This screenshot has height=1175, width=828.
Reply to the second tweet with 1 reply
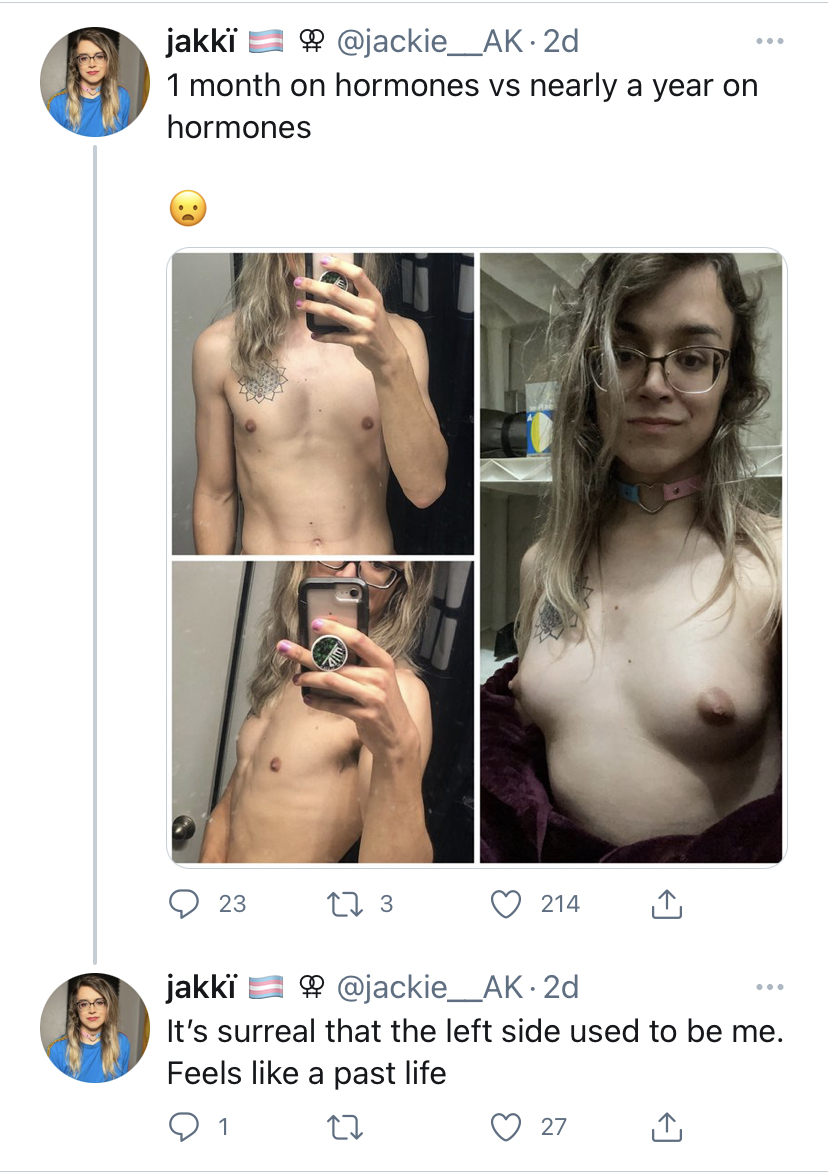184,1126
